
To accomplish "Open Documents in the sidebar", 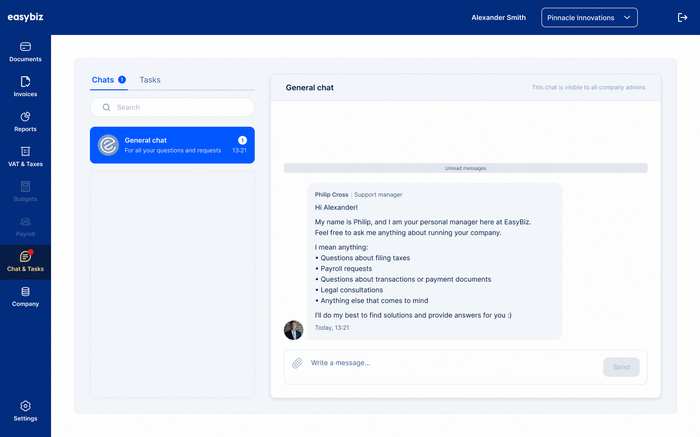I will click(25, 52).
